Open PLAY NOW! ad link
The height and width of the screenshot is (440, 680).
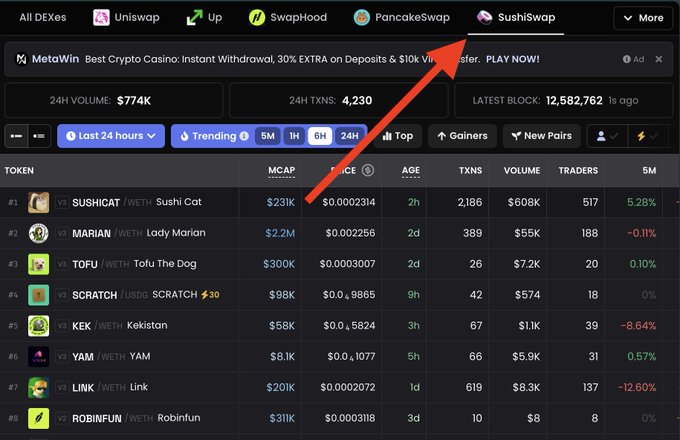pyautogui.click(x=513, y=59)
